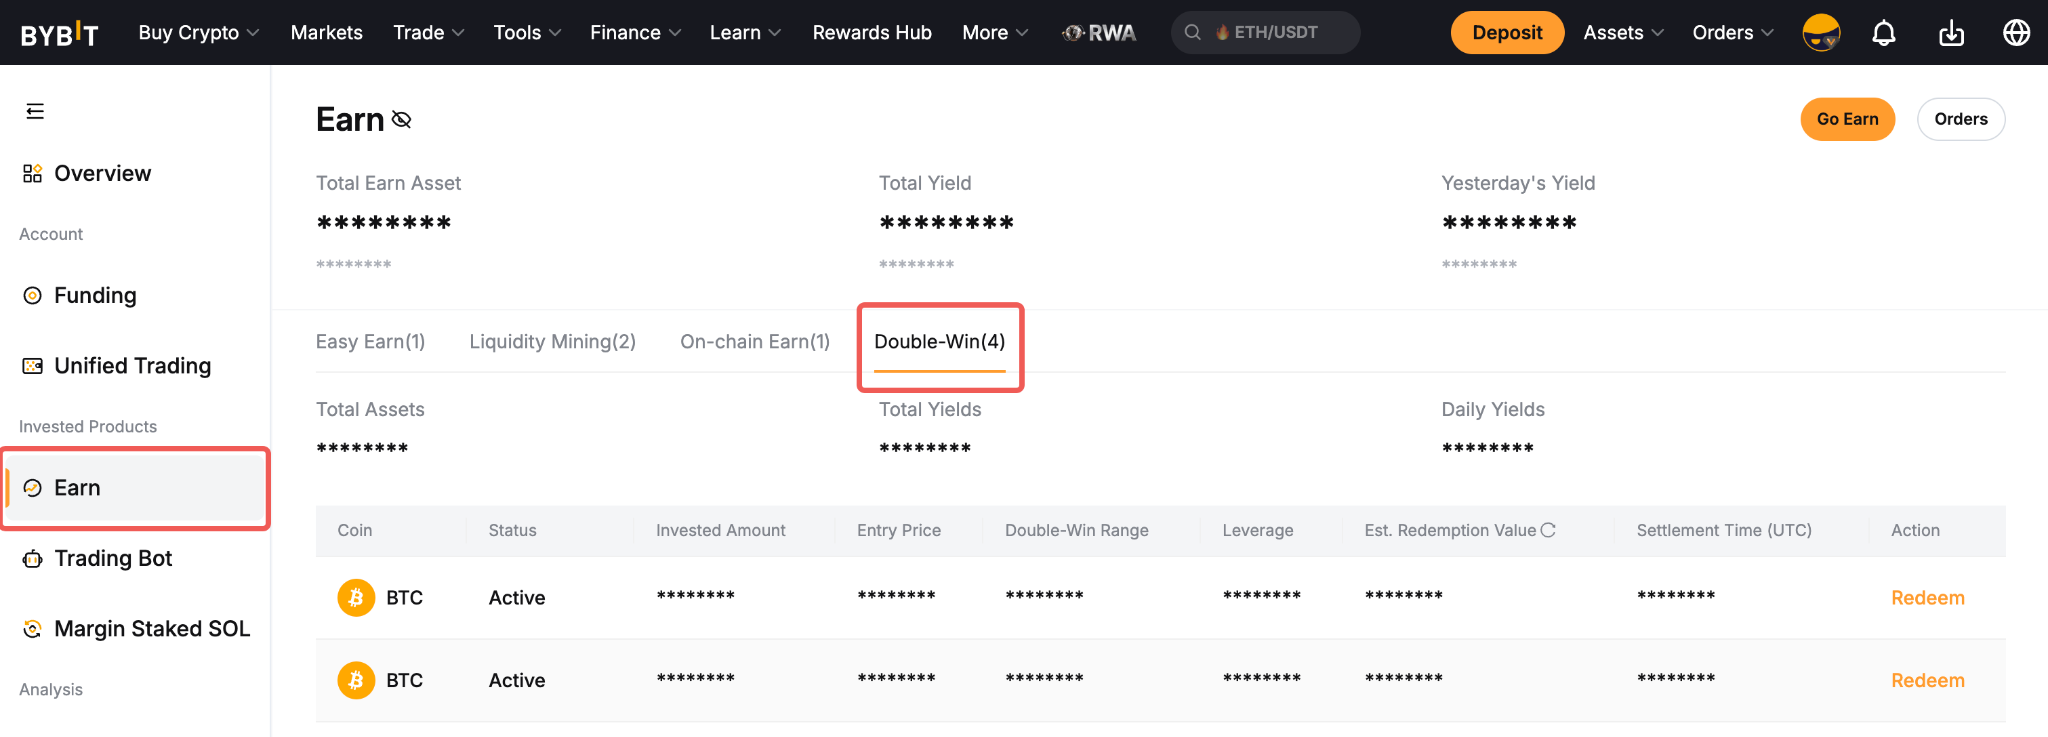Click the first BTC row coin icon

click(x=356, y=598)
